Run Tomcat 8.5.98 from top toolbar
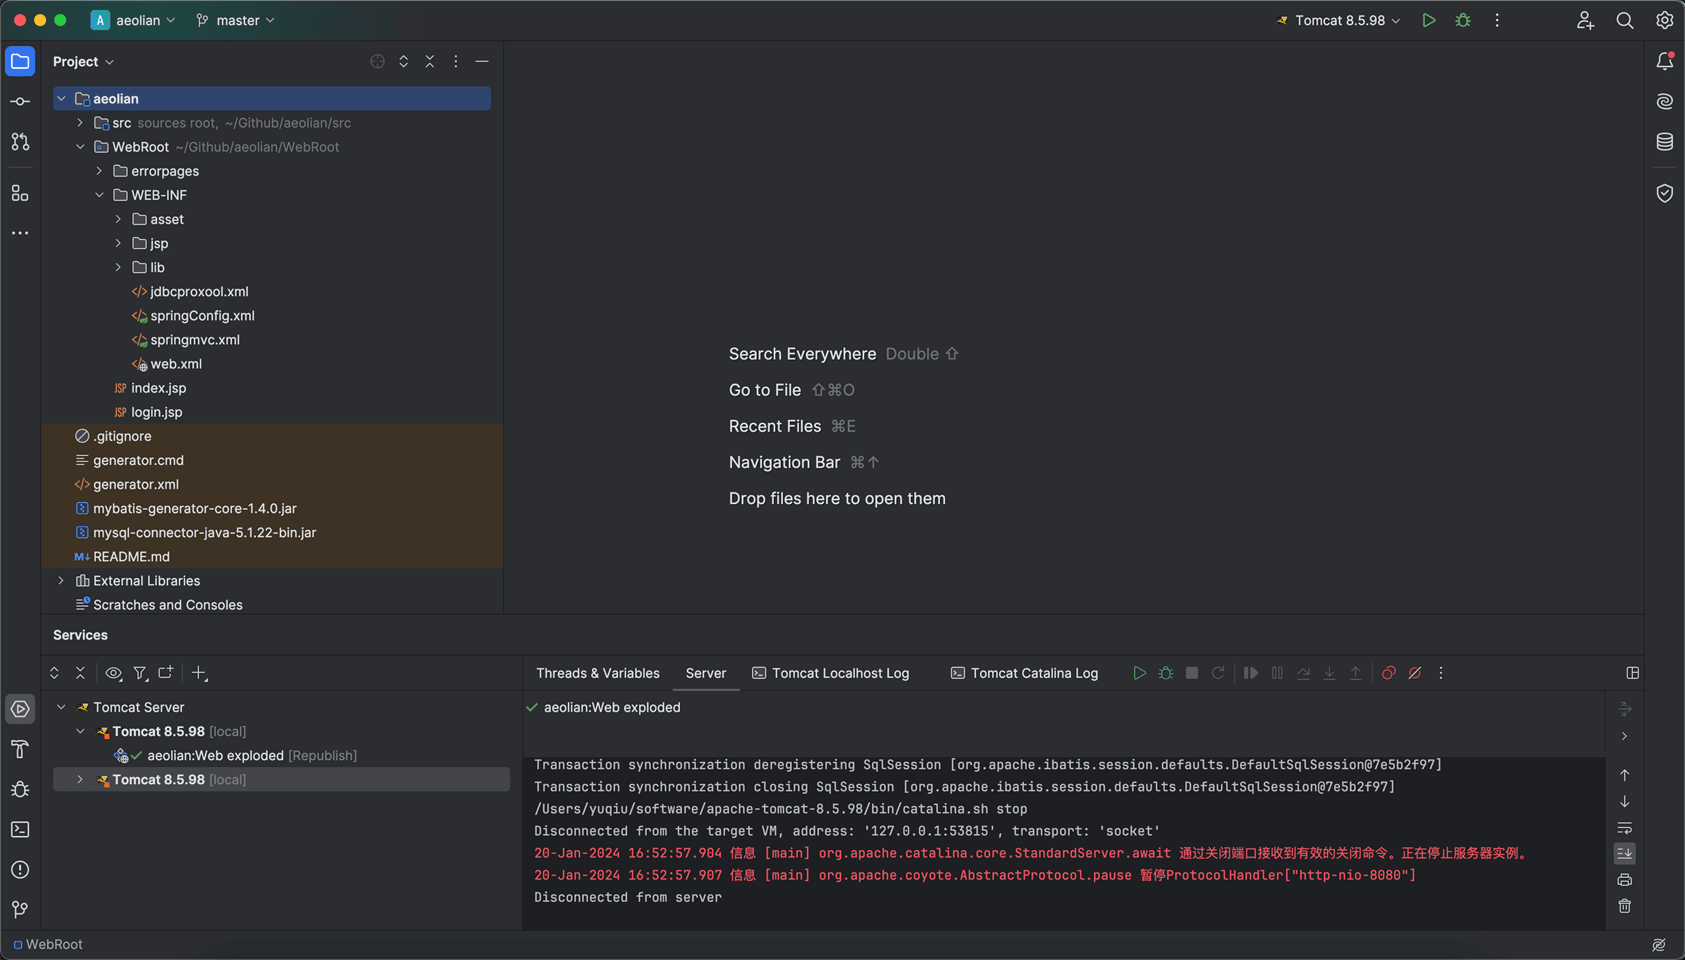The width and height of the screenshot is (1685, 960). pos(1429,20)
